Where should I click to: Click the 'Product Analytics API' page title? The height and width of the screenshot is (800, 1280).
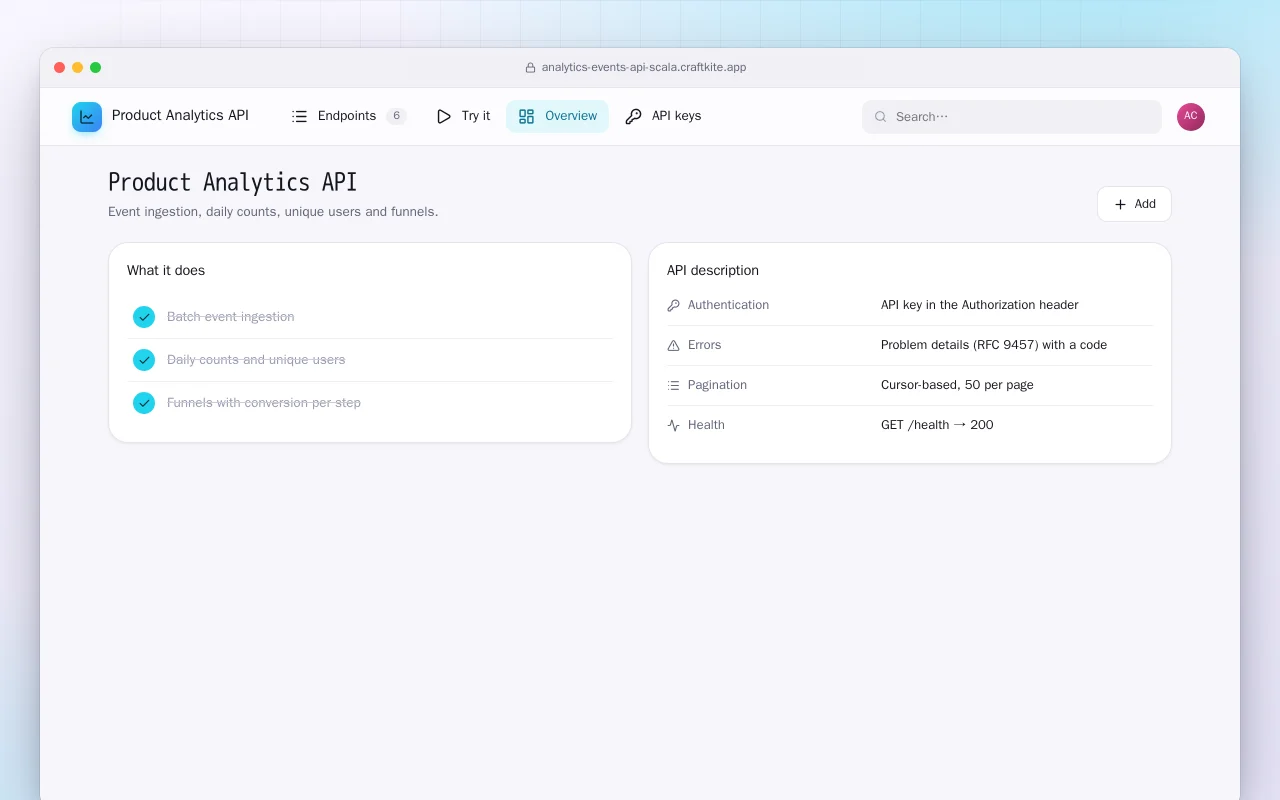[232, 182]
